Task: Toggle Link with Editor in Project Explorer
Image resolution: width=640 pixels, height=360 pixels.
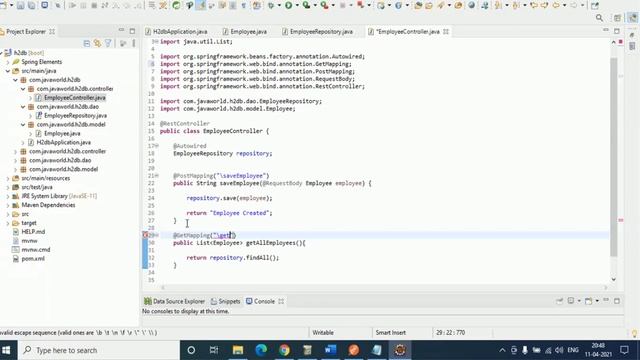Action: 97,43
